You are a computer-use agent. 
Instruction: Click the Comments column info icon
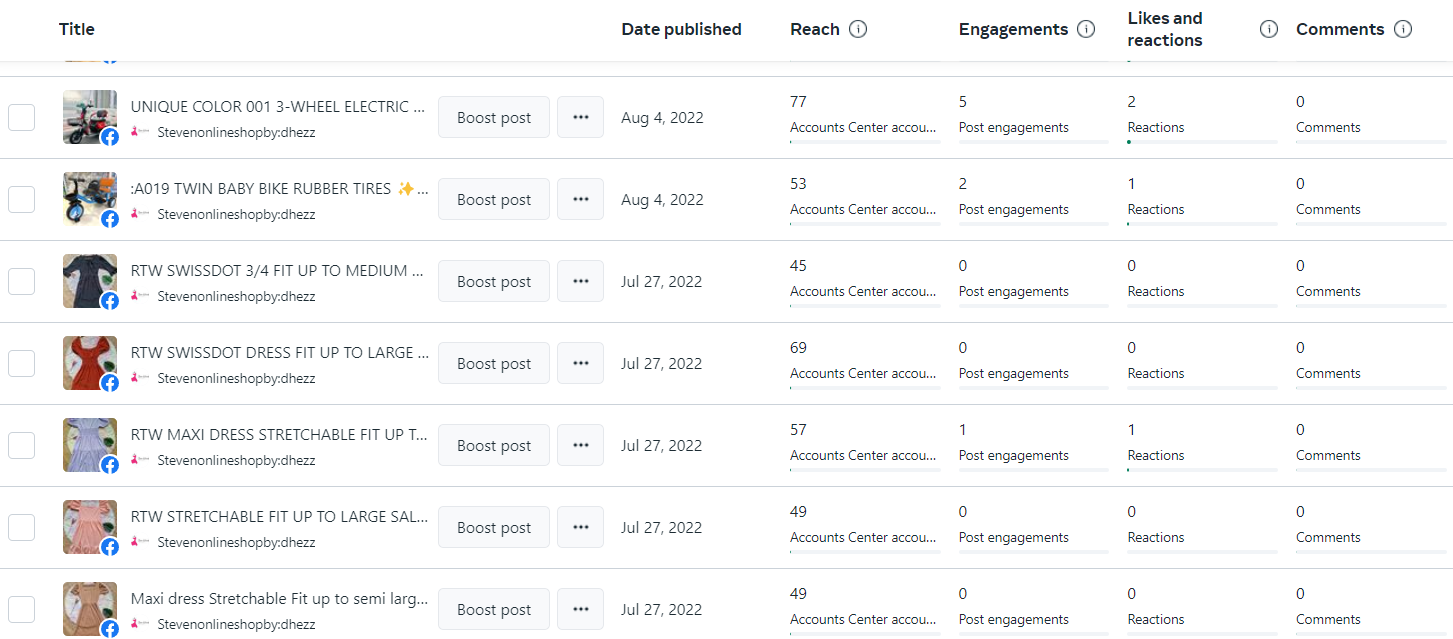1403,29
